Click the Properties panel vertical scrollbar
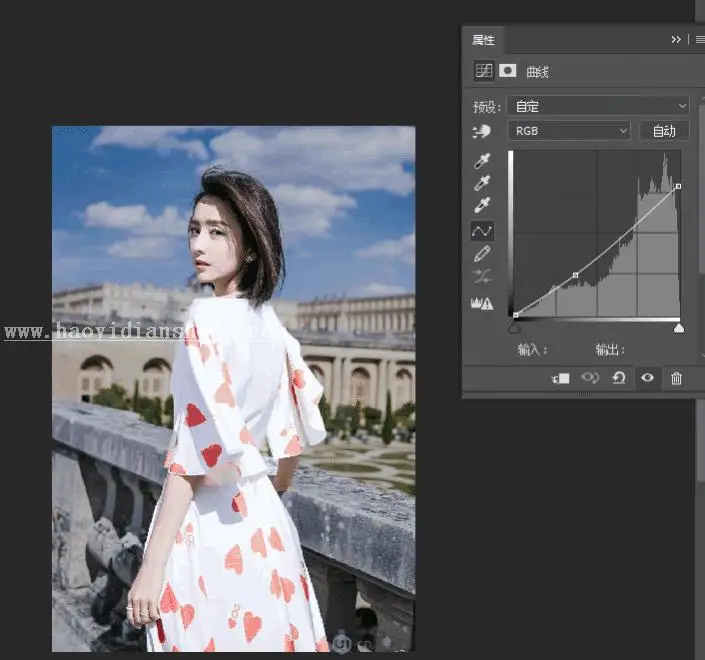 tap(701, 189)
